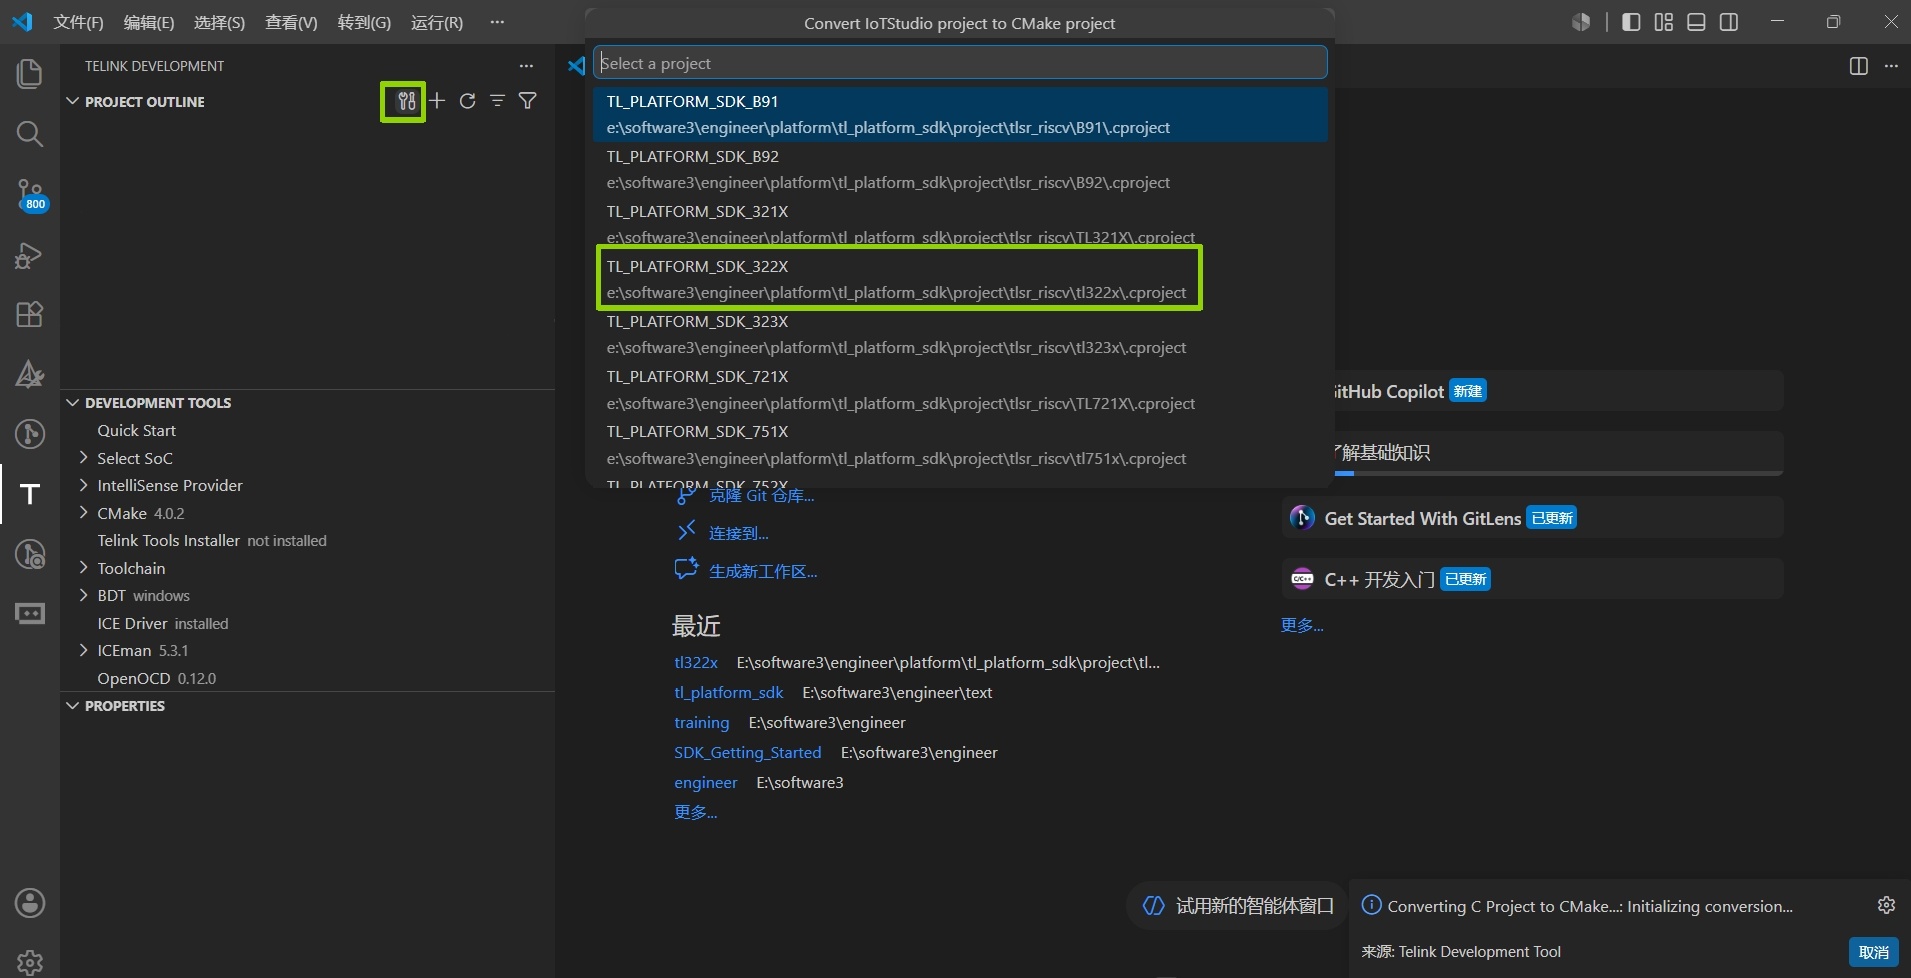
Task: Refresh the Project Outline
Action: [467, 101]
